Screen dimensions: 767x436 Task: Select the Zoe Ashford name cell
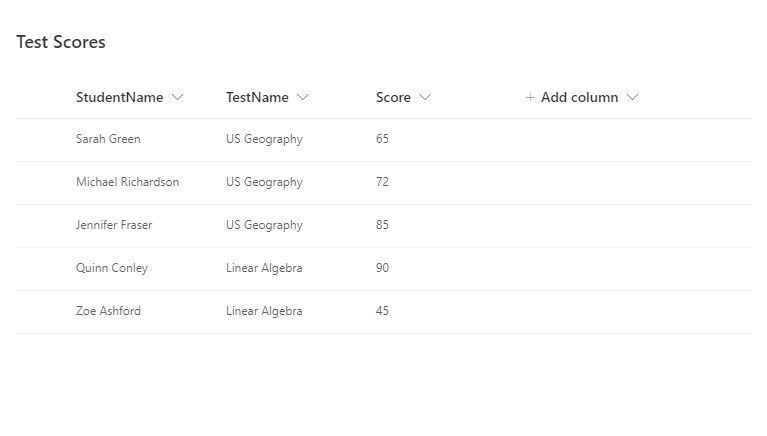[108, 311]
